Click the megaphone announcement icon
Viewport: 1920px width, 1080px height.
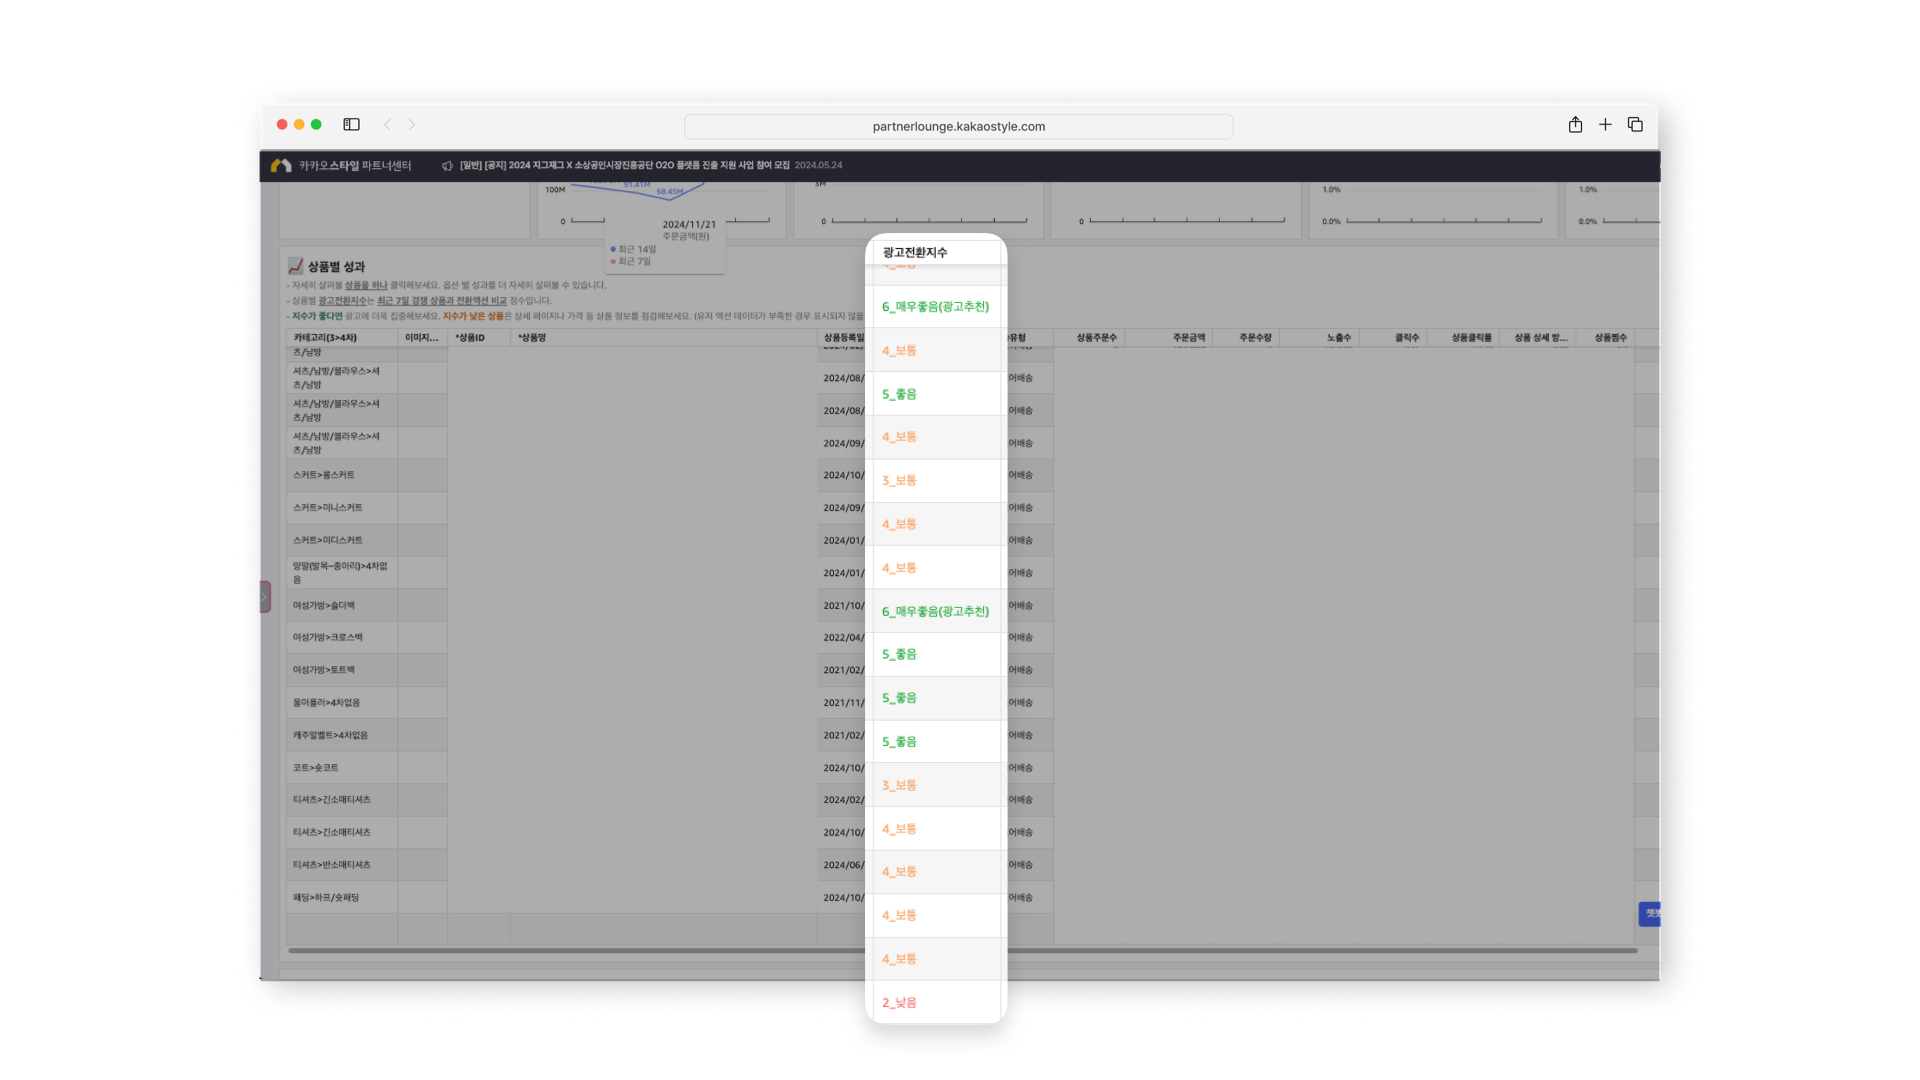(447, 166)
